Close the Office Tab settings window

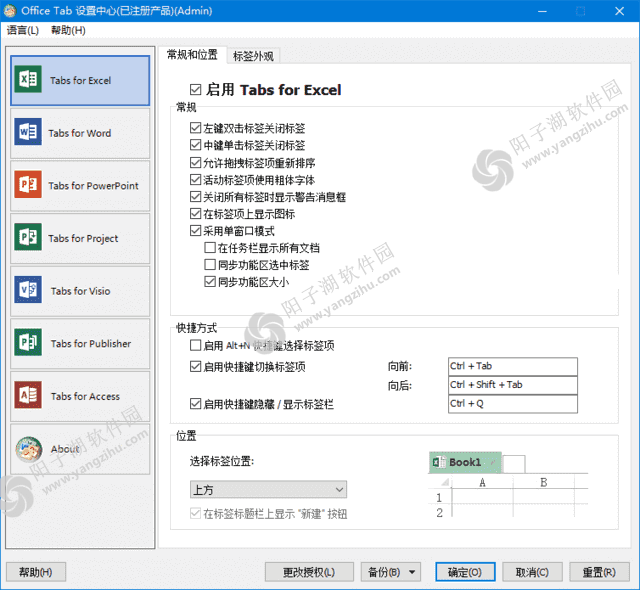click(619, 11)
